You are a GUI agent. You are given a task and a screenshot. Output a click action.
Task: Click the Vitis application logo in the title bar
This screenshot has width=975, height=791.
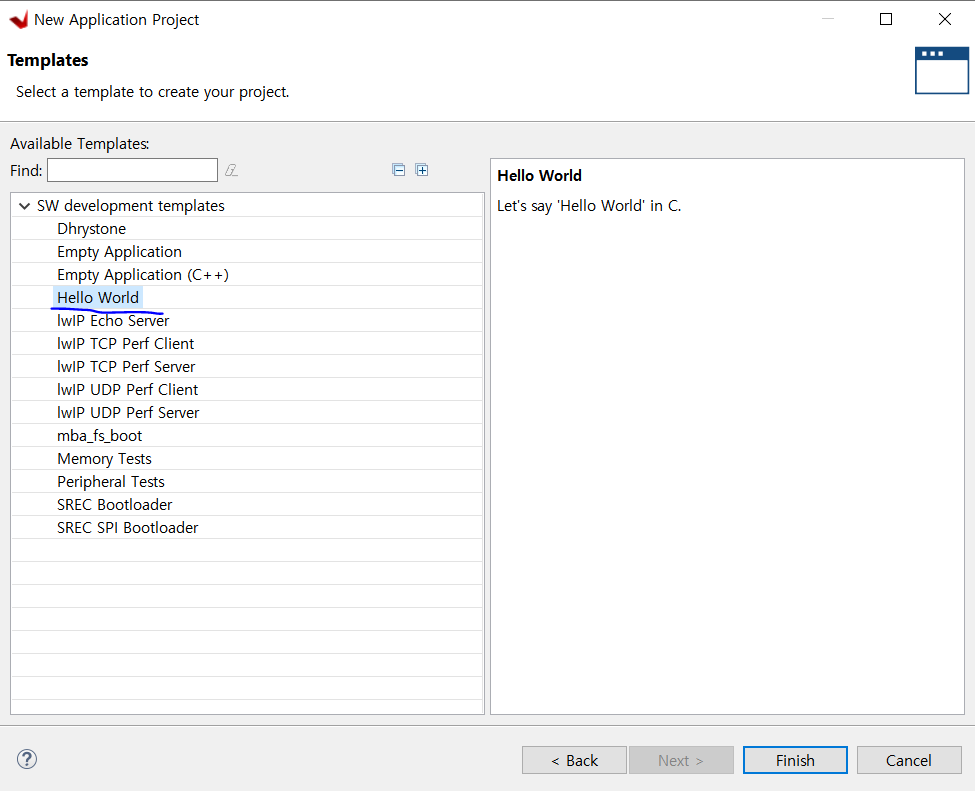pyautogui.click(x=19, y=20)
